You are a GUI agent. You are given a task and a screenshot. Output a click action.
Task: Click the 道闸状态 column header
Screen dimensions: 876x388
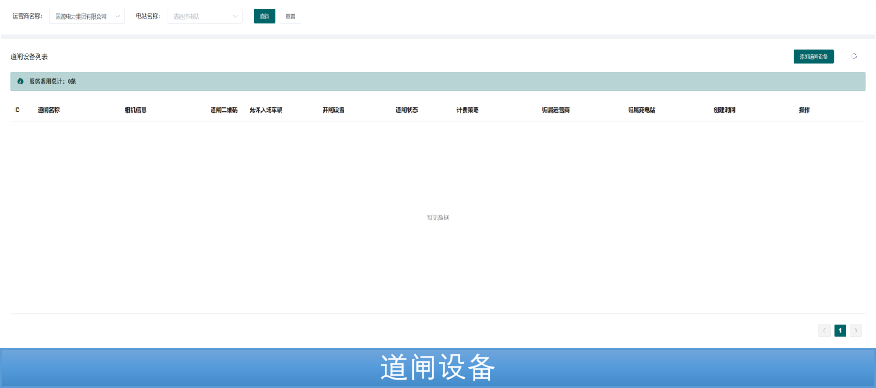pos(406,111)
